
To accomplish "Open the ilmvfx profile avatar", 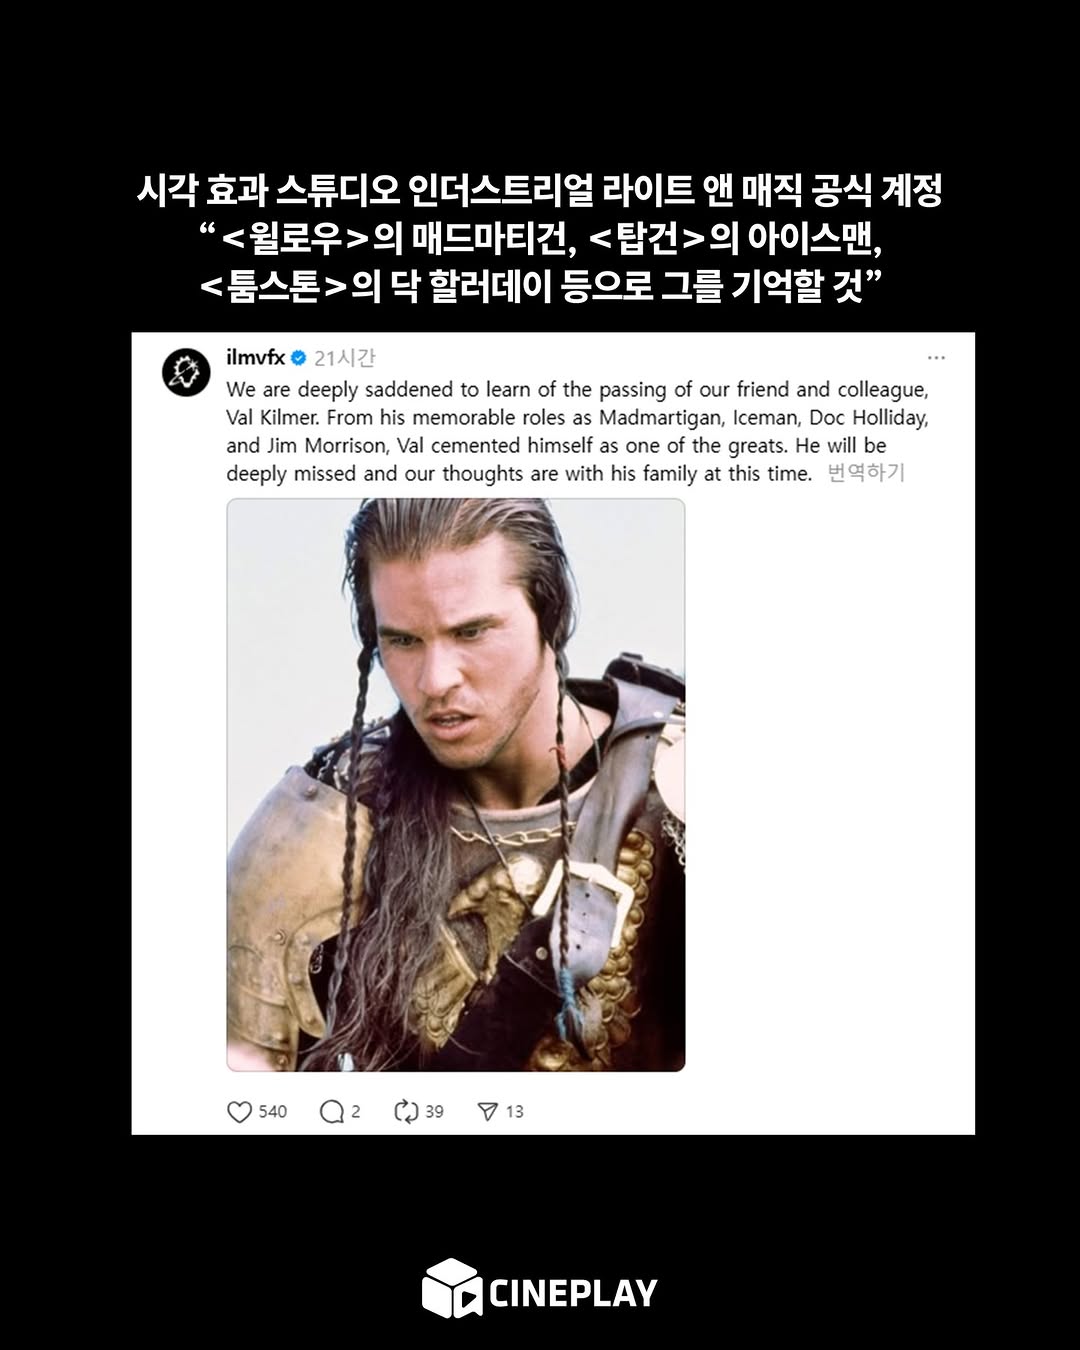I will tap(186, 373).
